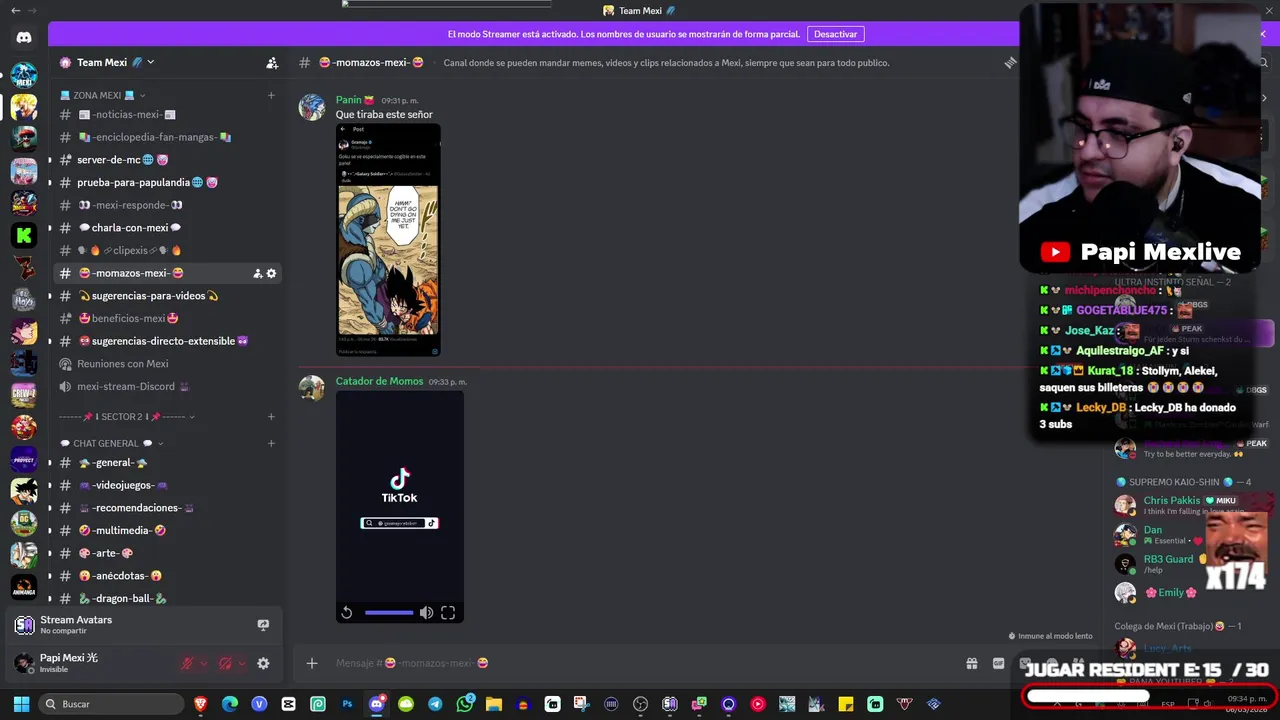Open the beneficios-mexi channel
Image resolution: width=1280 pixels, height=720 pixels.
tap(168, 318)
